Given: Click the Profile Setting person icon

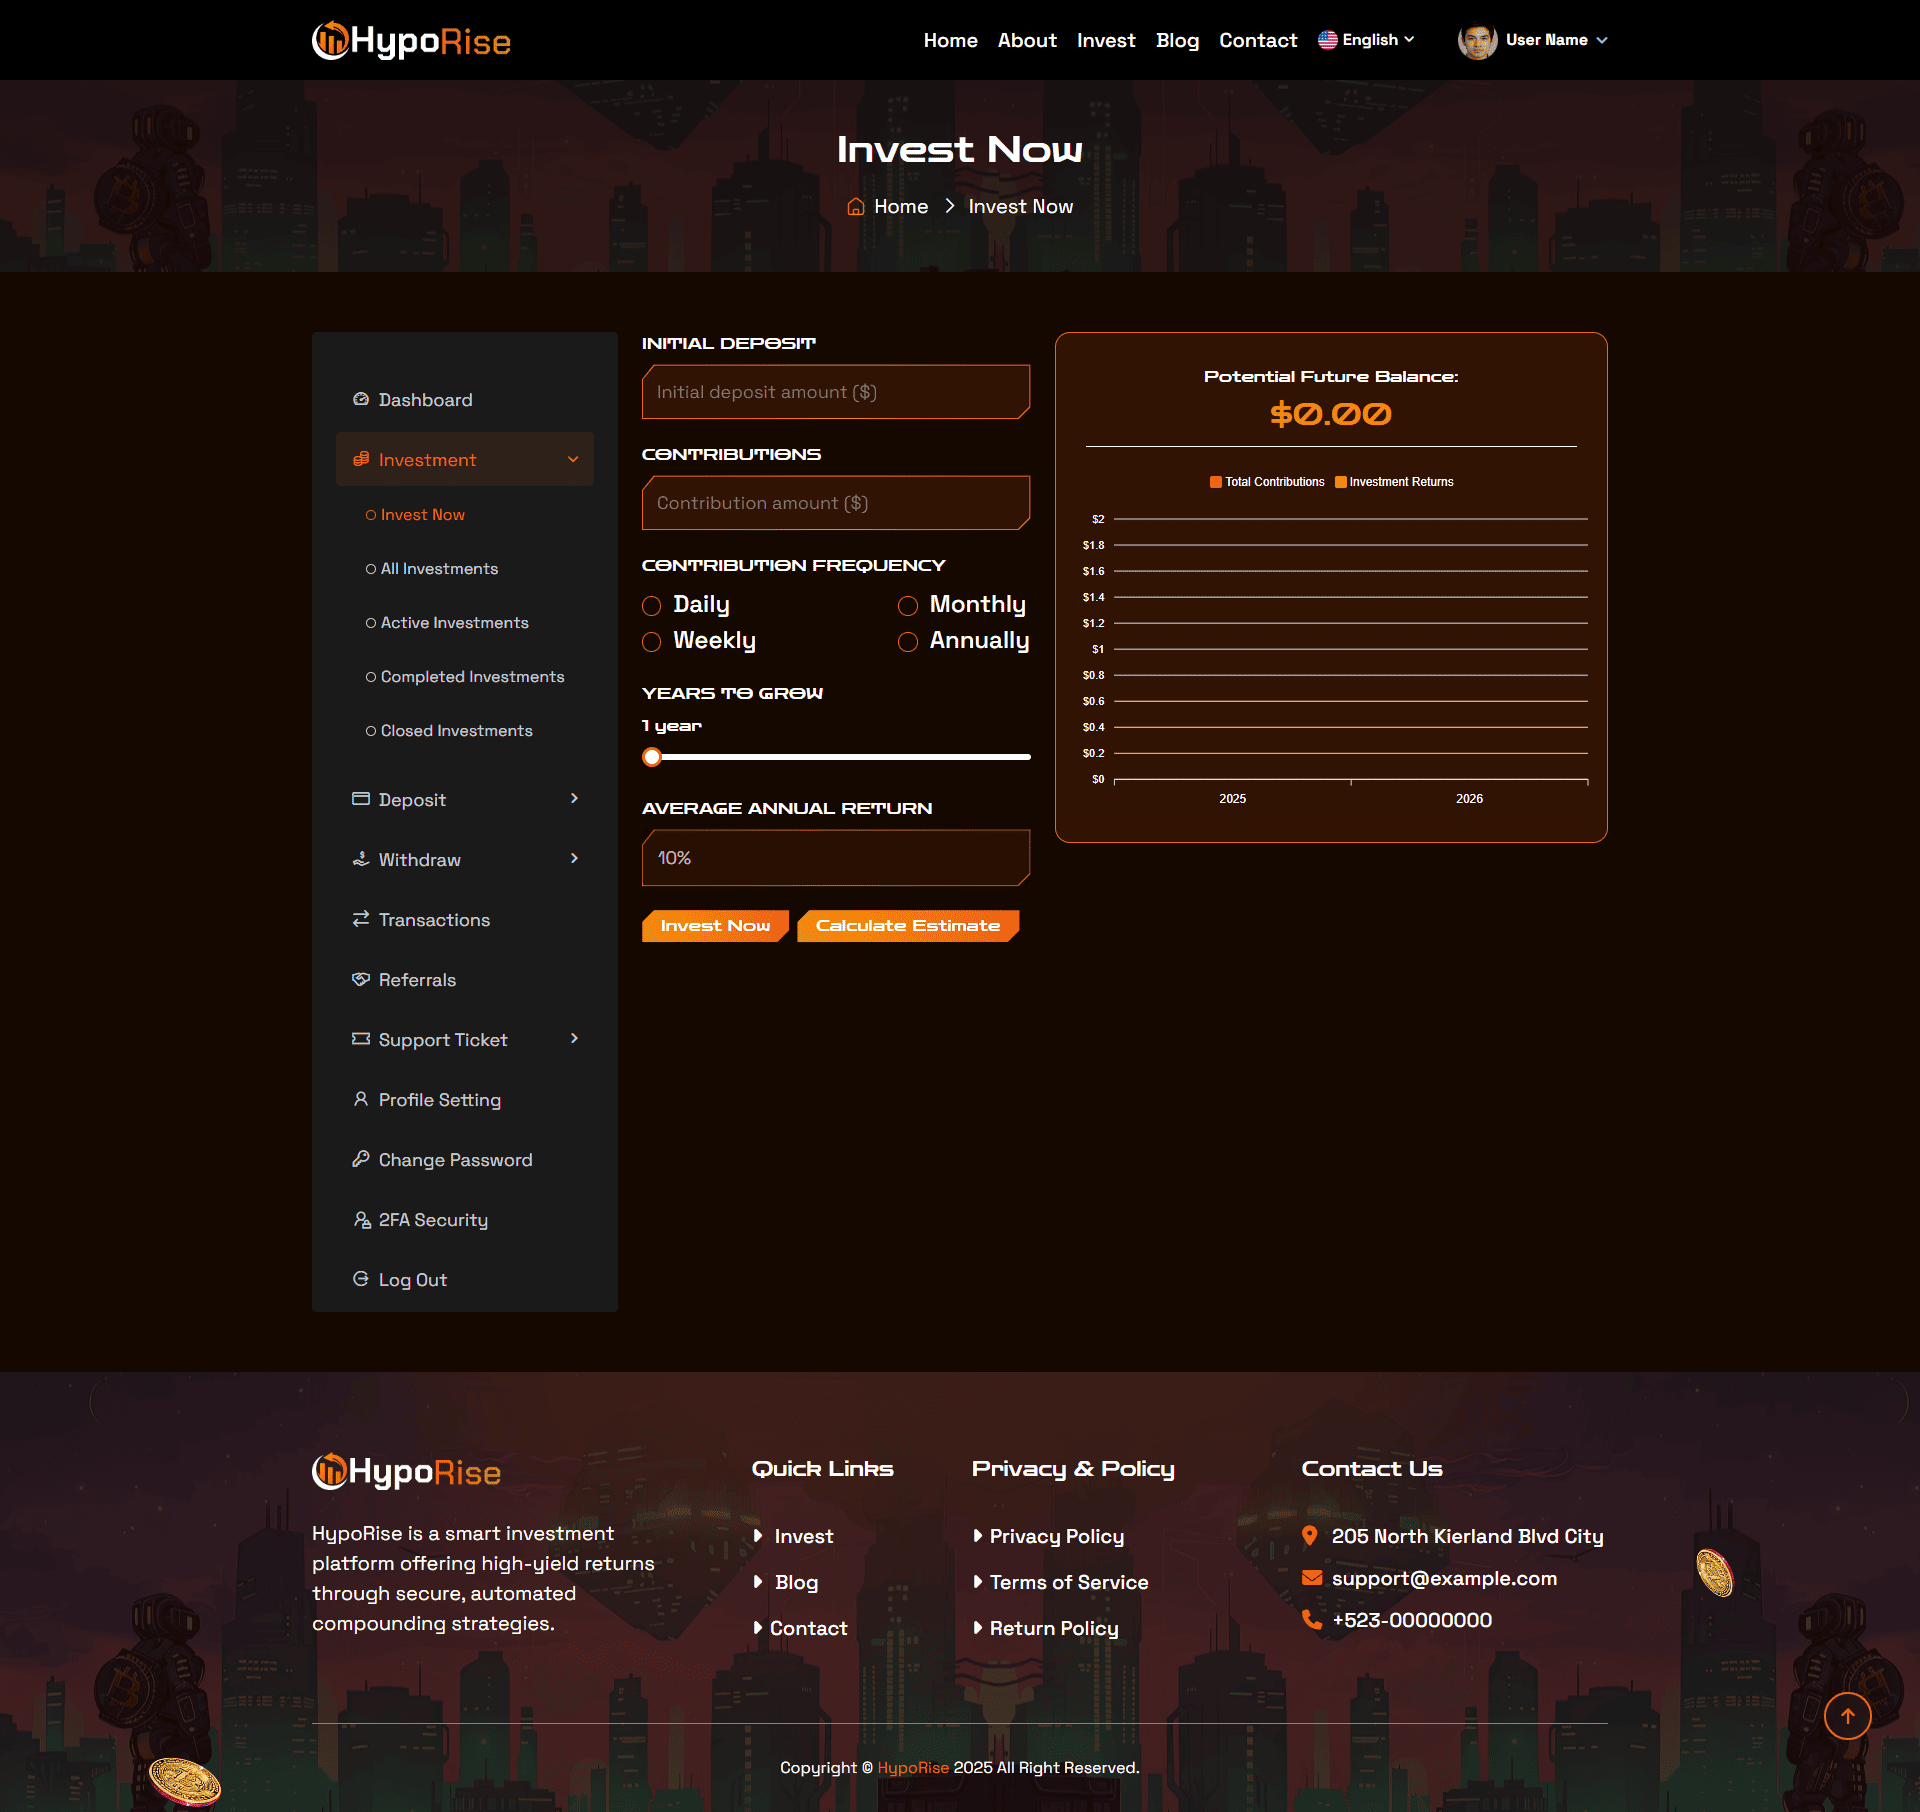Looking at the screenshot, I should (361, 1099).
